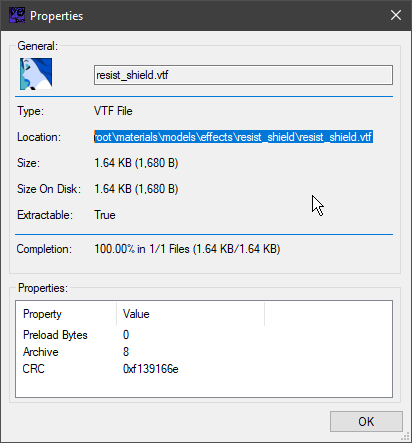412x443 pixels.
Task: Click the Archive value 8
Action: coord(126,352)
